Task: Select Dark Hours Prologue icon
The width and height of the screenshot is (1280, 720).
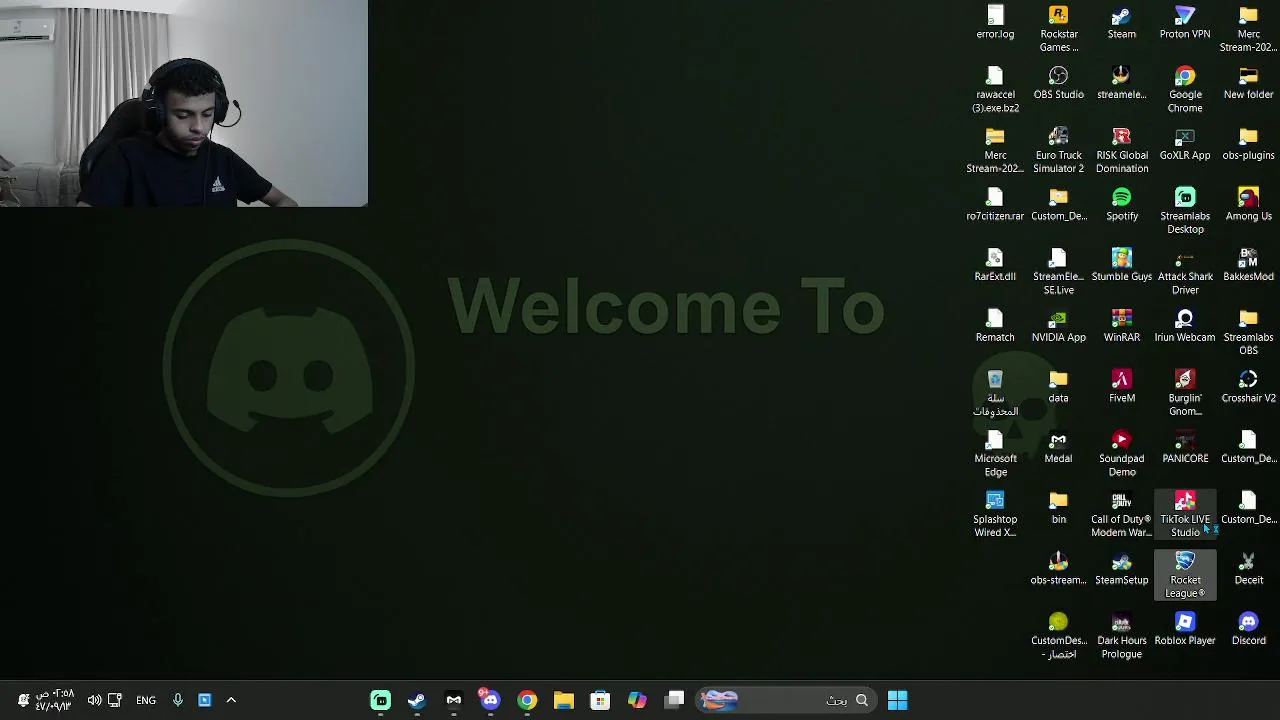Action: (x=1122, y=636)
